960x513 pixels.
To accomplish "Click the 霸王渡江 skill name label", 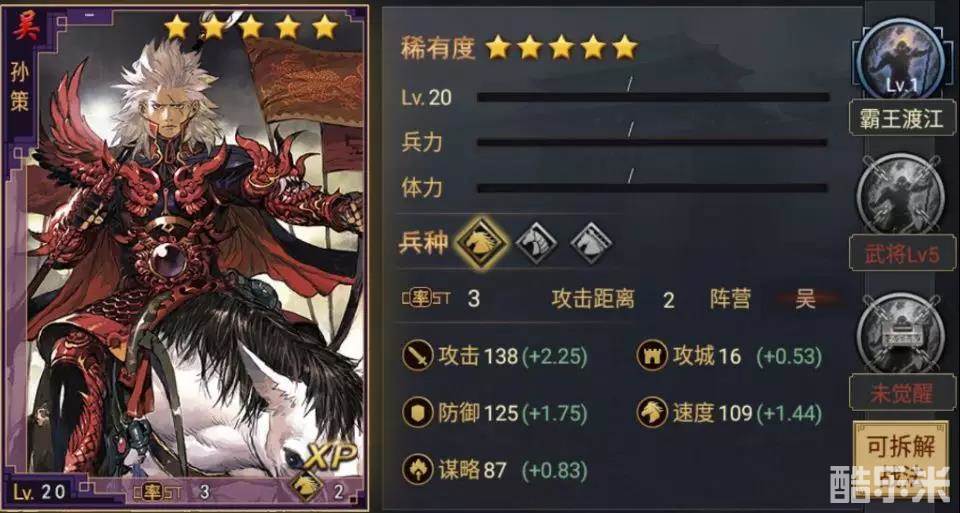I will (902, 118).
